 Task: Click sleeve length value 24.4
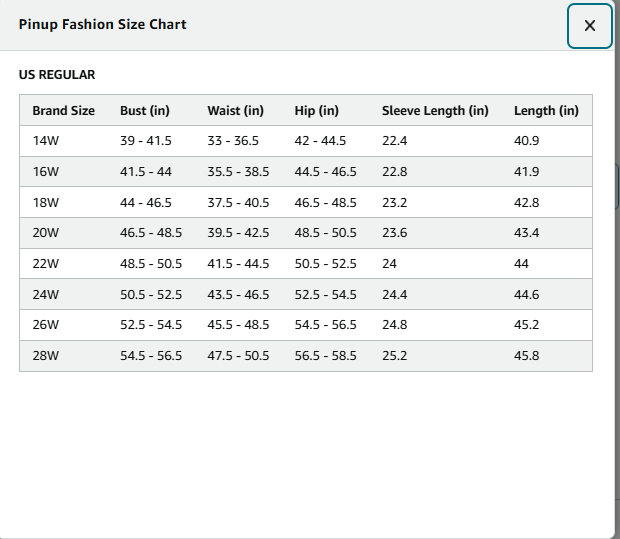pos(395,295)
